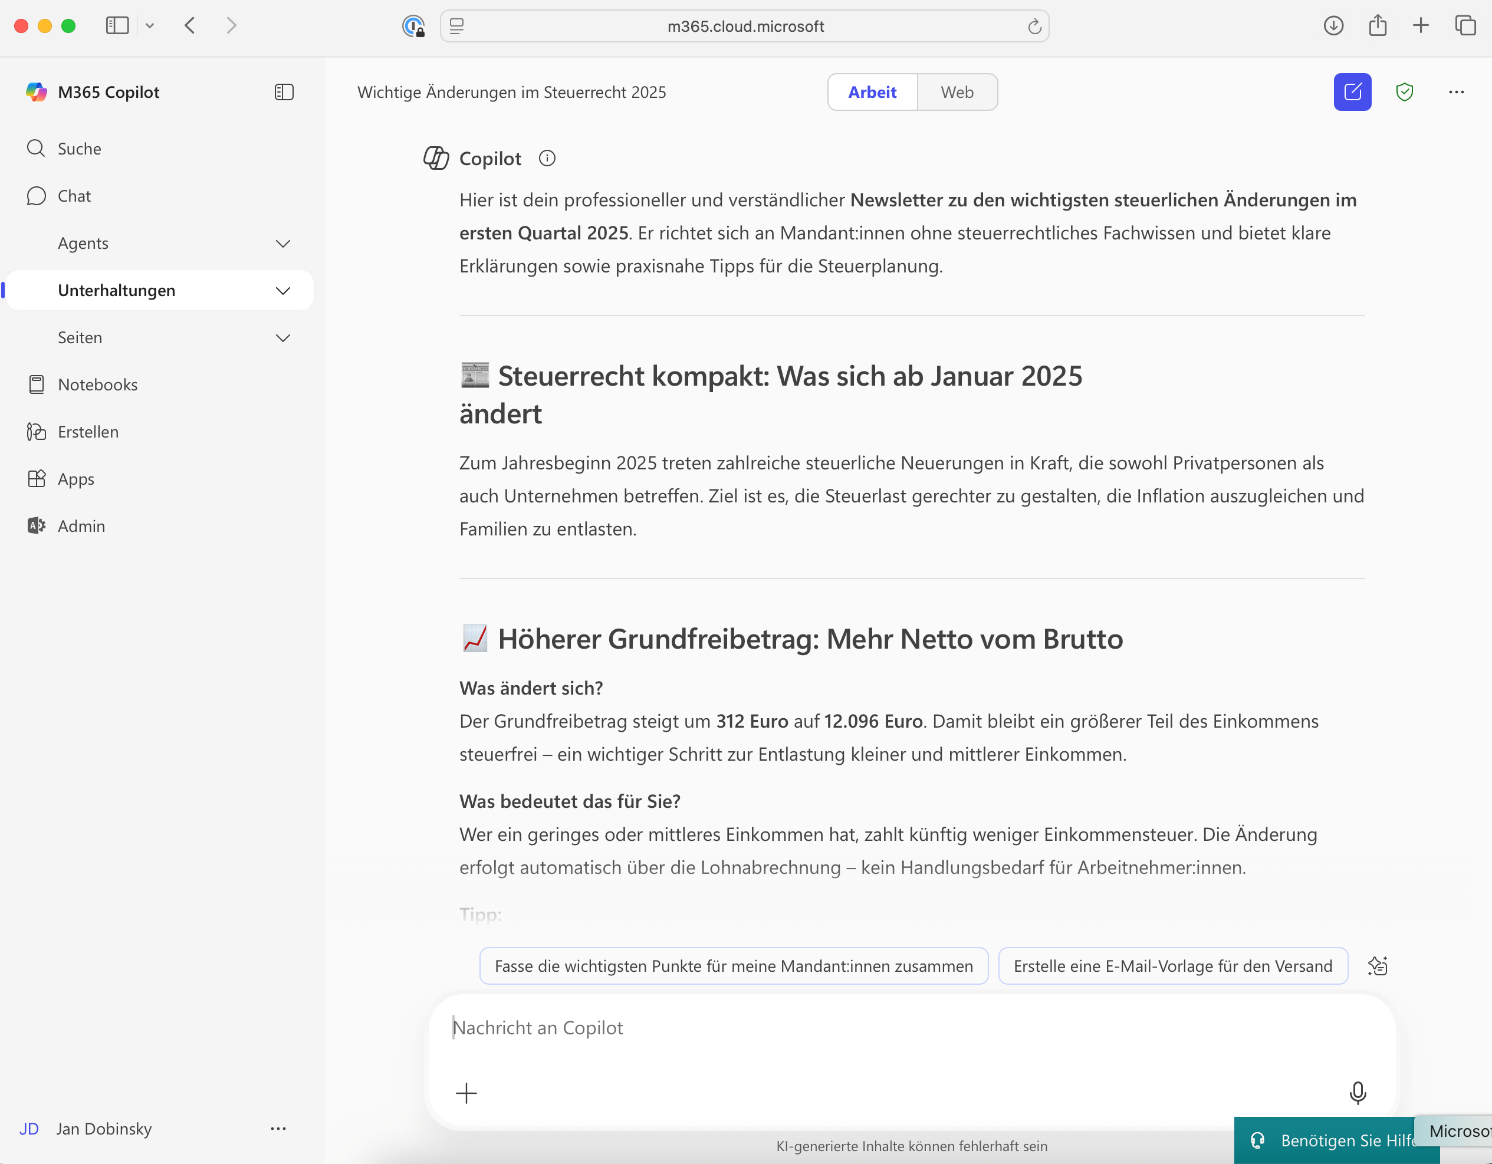
Task: Switch Copilot to Web mode
Action: (956, 91)
